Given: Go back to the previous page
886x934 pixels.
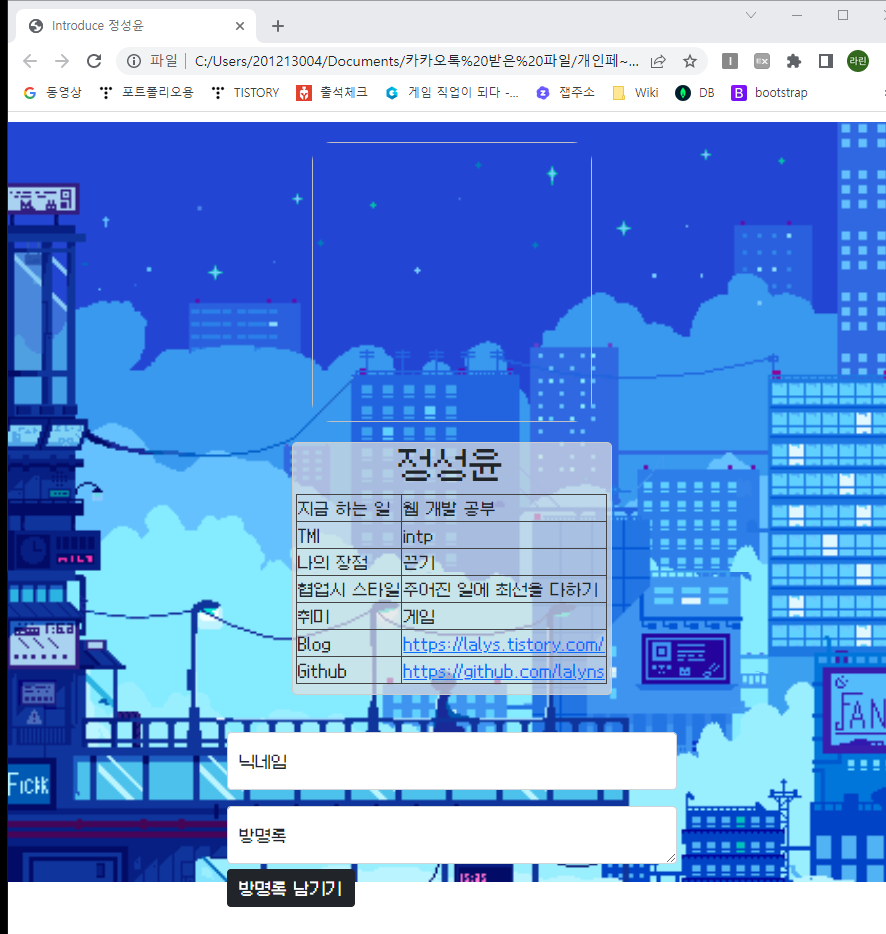Looking at the screenshot, I should pyautogui.click(x=30, y=61).
